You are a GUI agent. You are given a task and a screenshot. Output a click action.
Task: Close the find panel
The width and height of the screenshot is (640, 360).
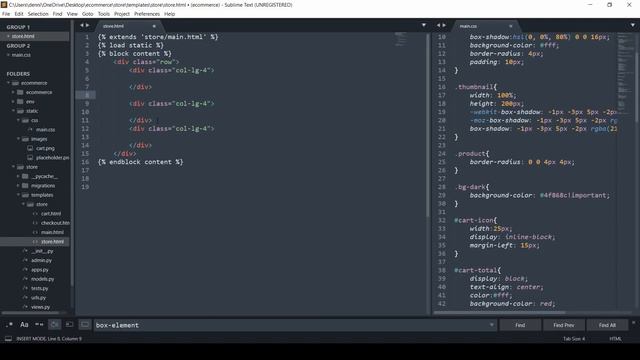(x=633, y=322)
